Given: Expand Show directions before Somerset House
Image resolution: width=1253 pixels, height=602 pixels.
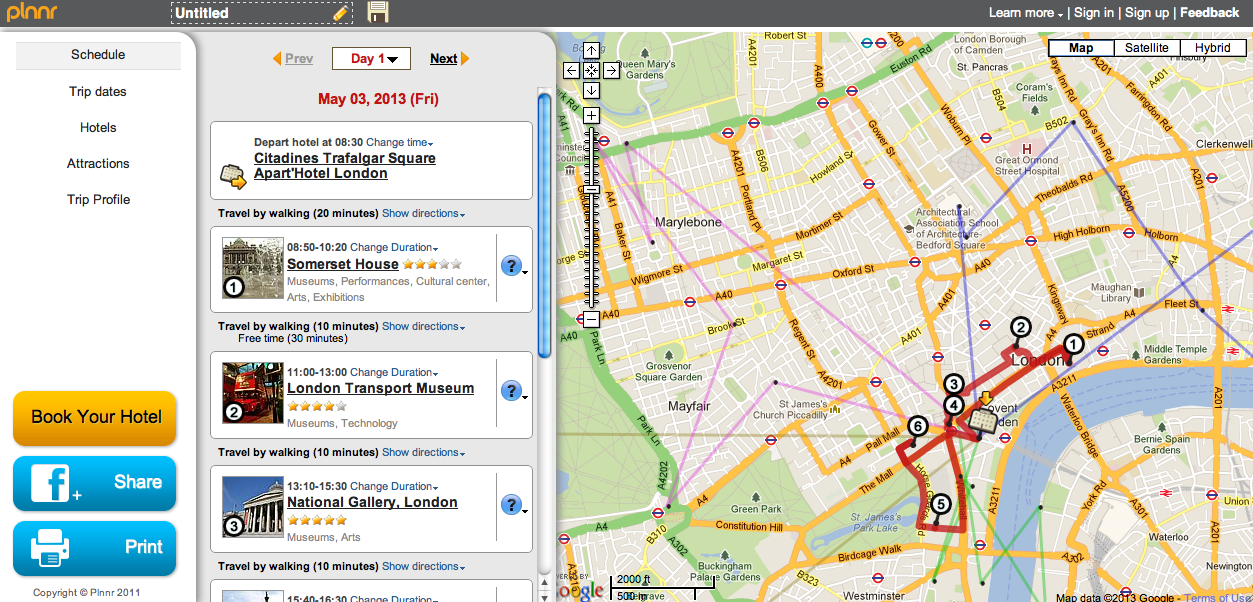Looking at the screenshot, I should [x=424, y=213].
